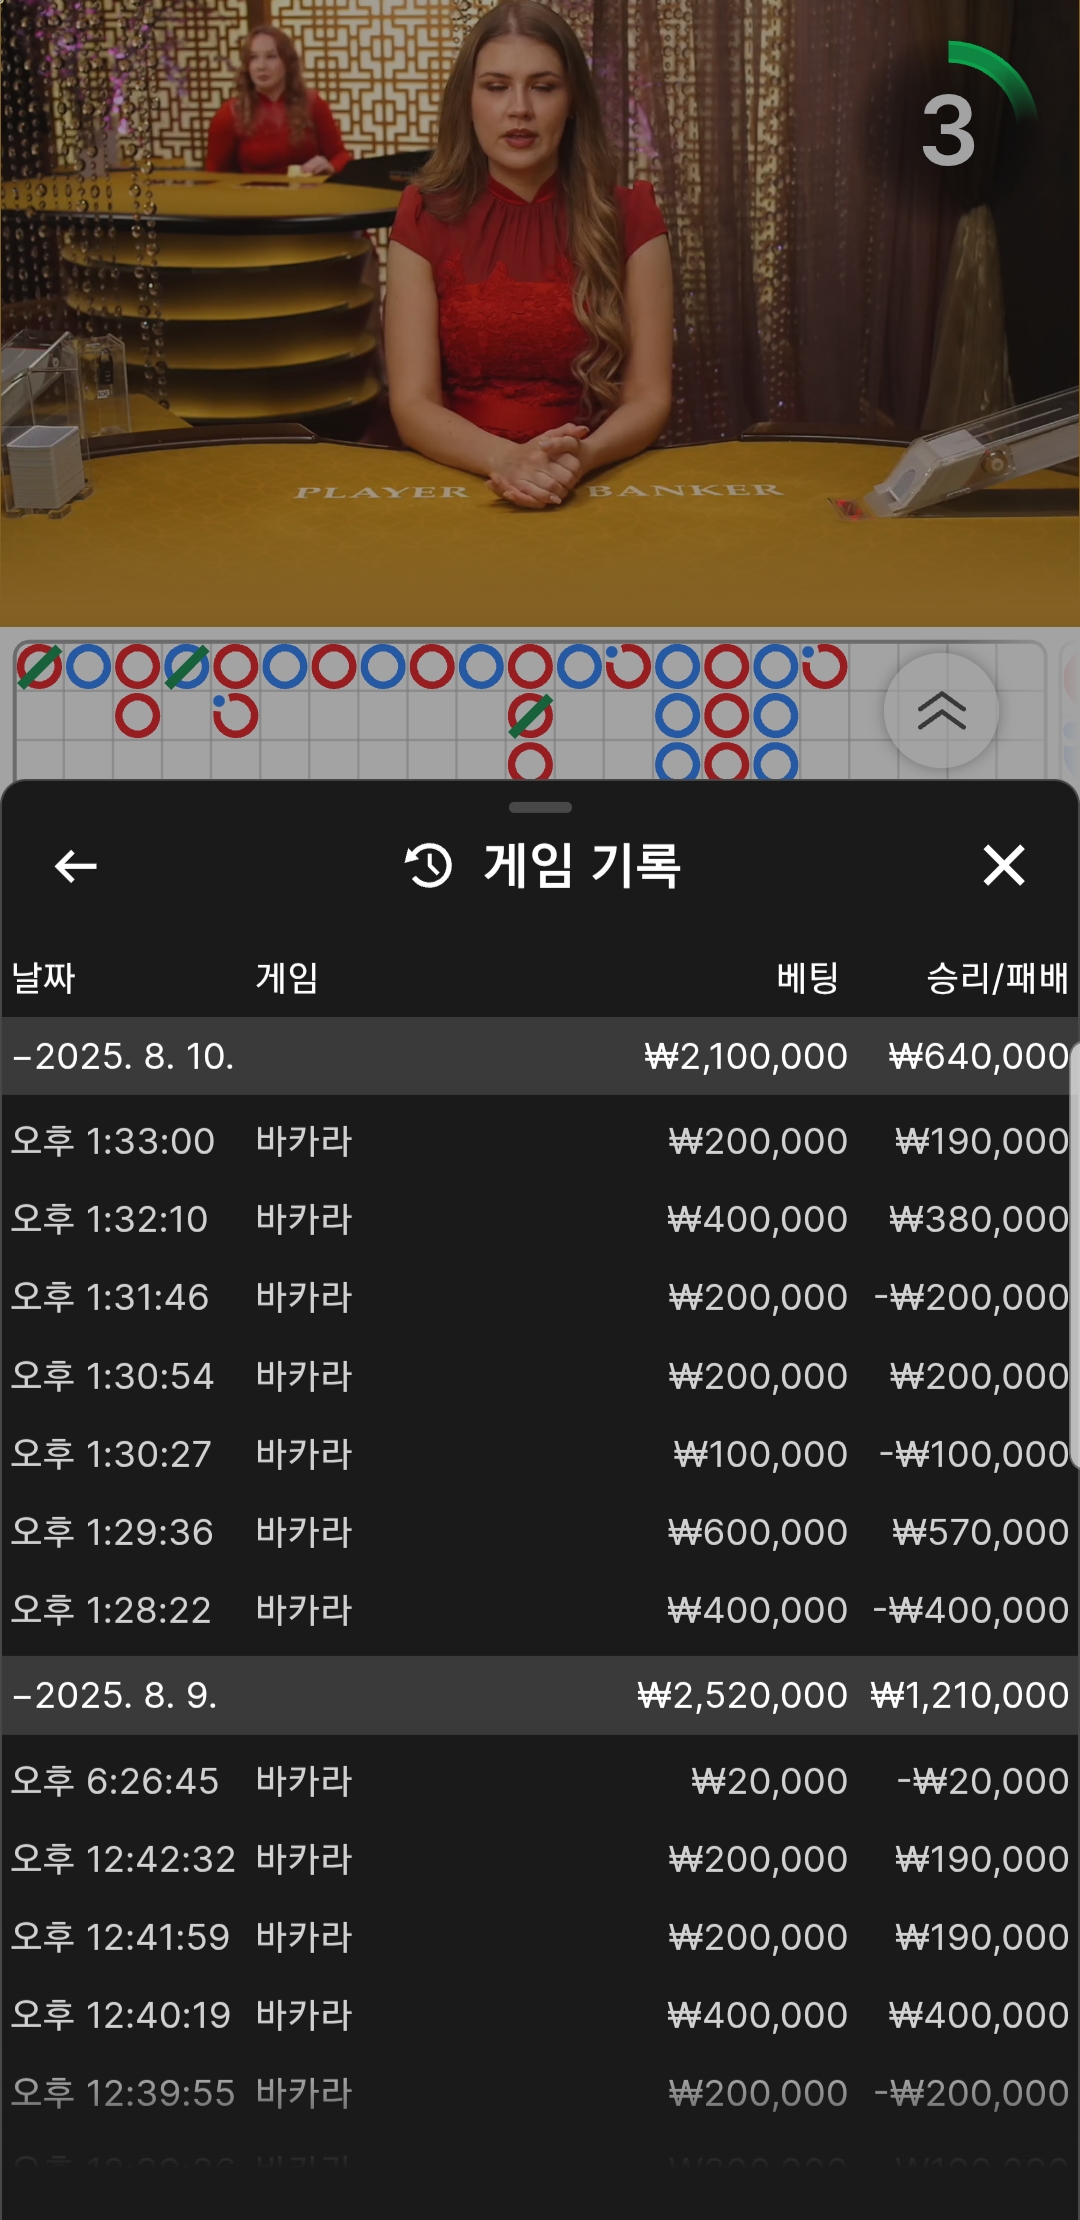Tap the ₩2,520,000 daily bet total
This screenshot has width=1080, height=2220.
pyautogui.click(x=742, y=1695)
